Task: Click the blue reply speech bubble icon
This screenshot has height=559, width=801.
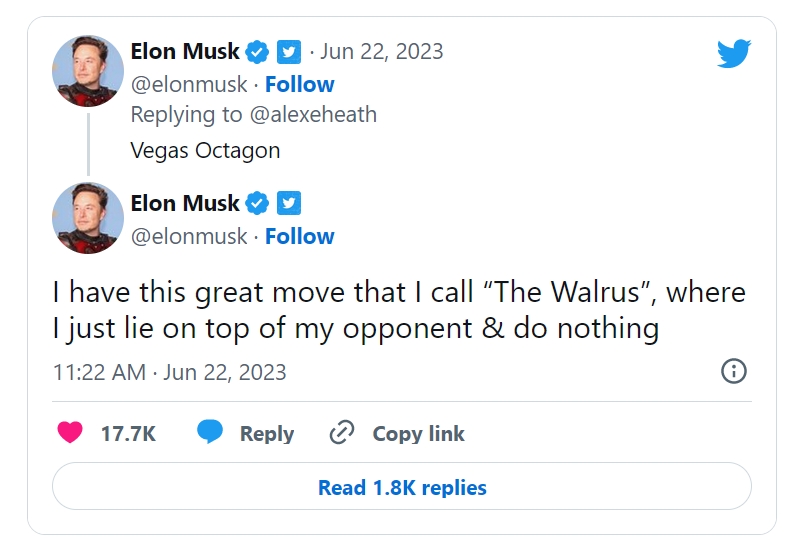Action: (x=209, y=433)
